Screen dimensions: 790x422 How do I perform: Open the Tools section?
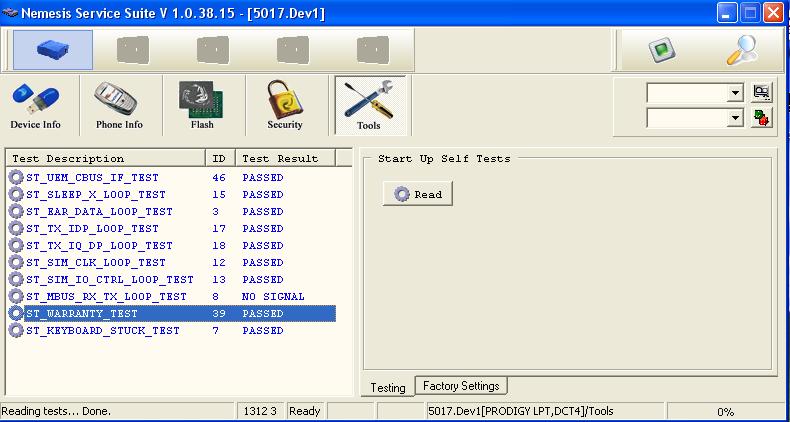369,106
